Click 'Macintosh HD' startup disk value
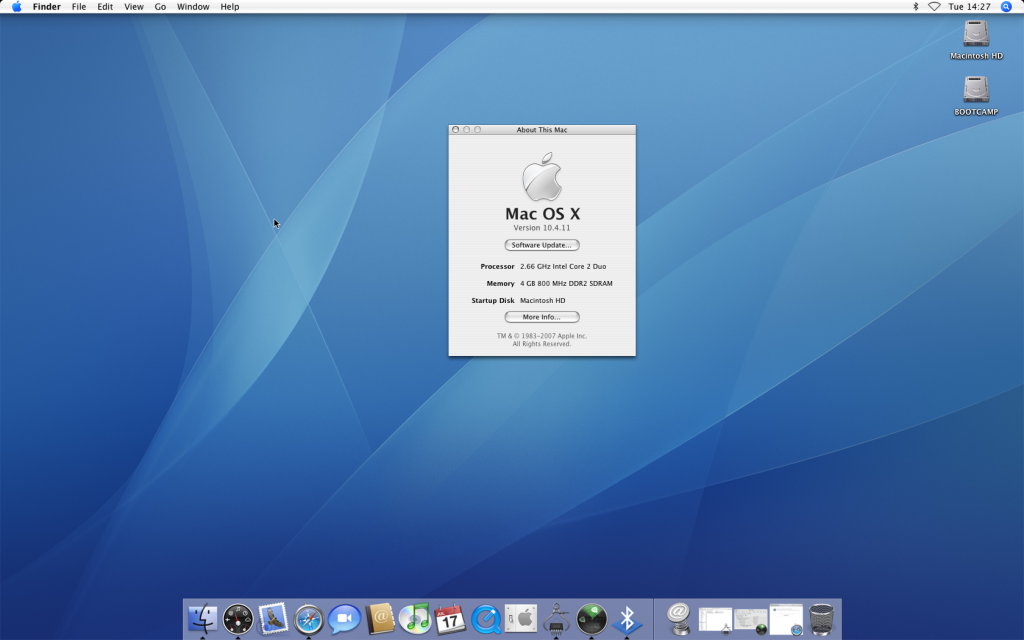 pos(543,300)
